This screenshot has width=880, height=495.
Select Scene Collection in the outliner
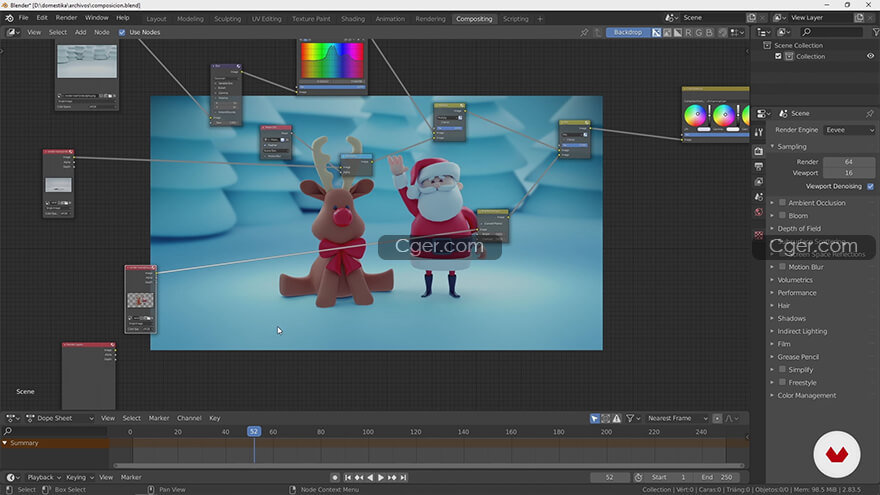coord(798,45)
